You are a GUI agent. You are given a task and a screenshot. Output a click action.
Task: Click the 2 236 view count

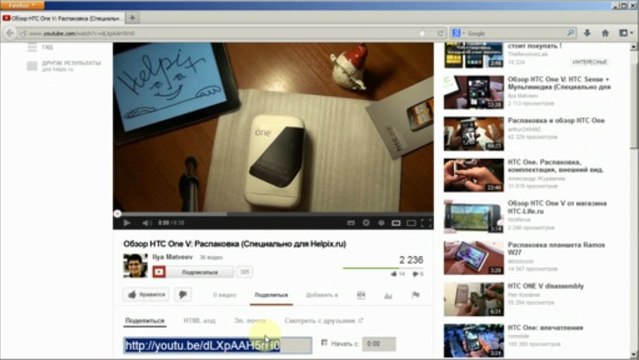pos(411,260)
